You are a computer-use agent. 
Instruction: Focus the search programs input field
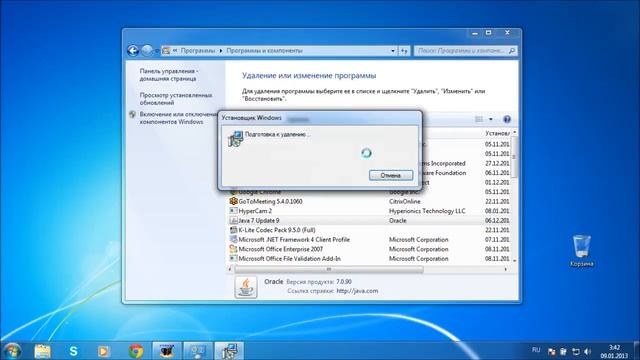461,51
